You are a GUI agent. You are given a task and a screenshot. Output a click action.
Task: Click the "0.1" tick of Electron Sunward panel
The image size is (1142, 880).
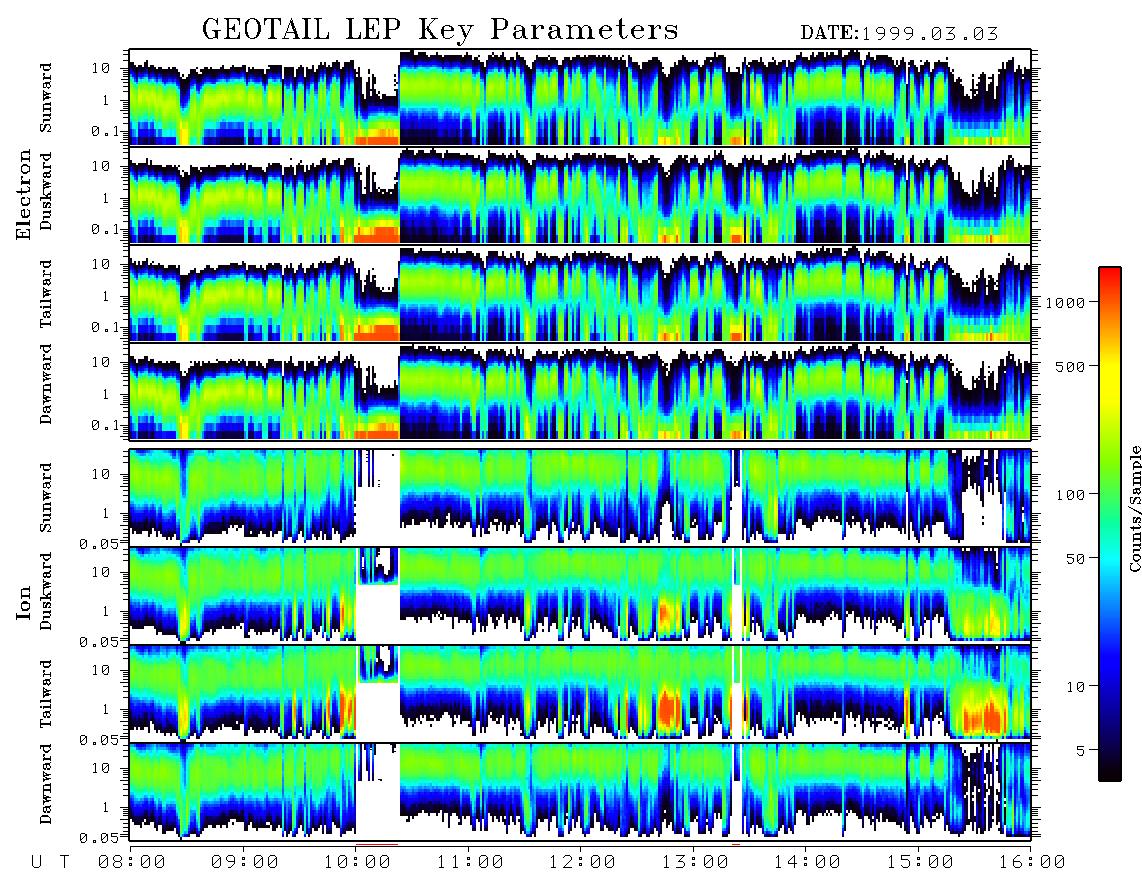coord(106,132)
